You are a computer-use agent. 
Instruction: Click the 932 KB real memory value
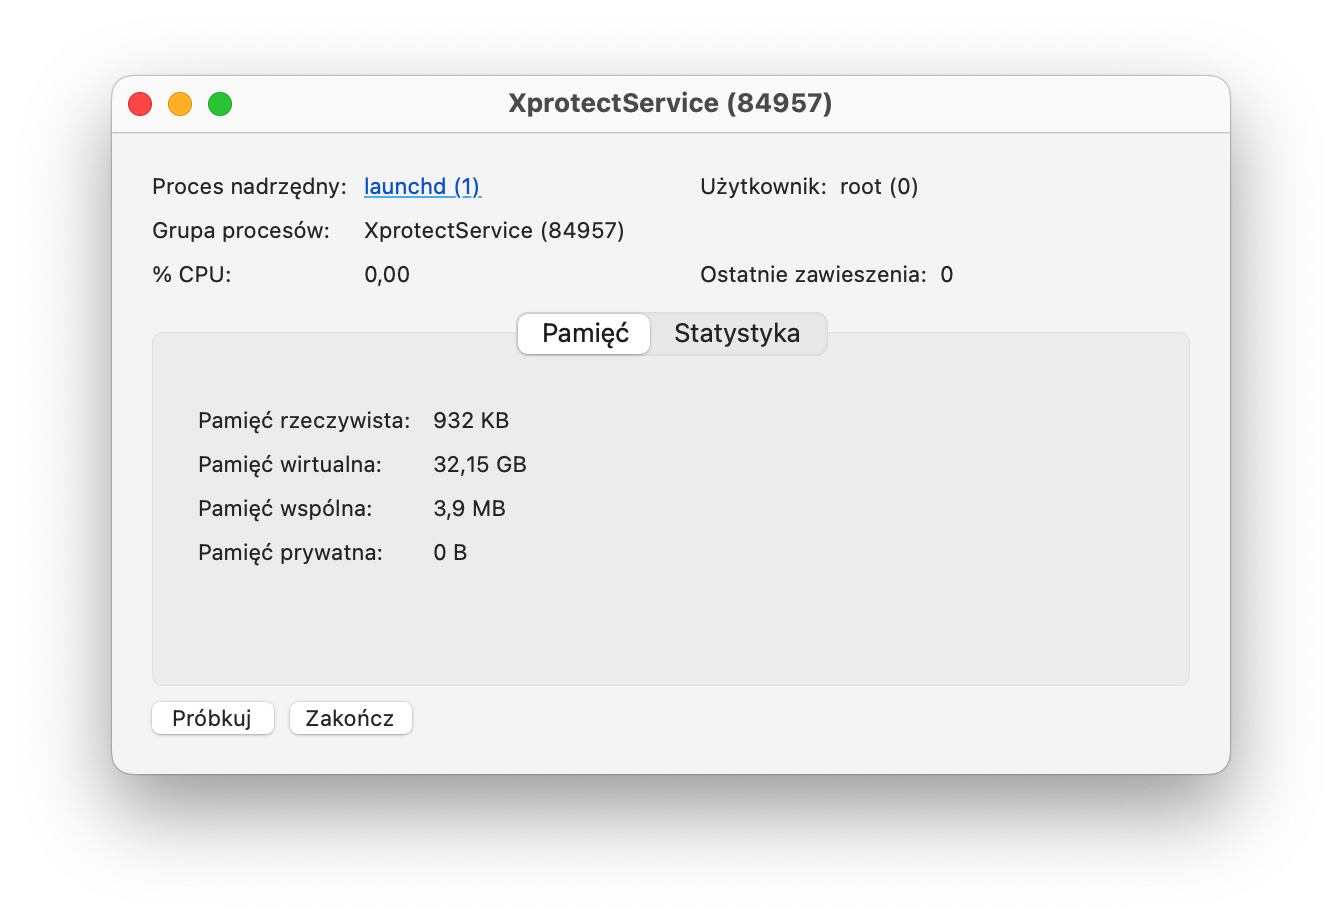(x=471, y=421)
